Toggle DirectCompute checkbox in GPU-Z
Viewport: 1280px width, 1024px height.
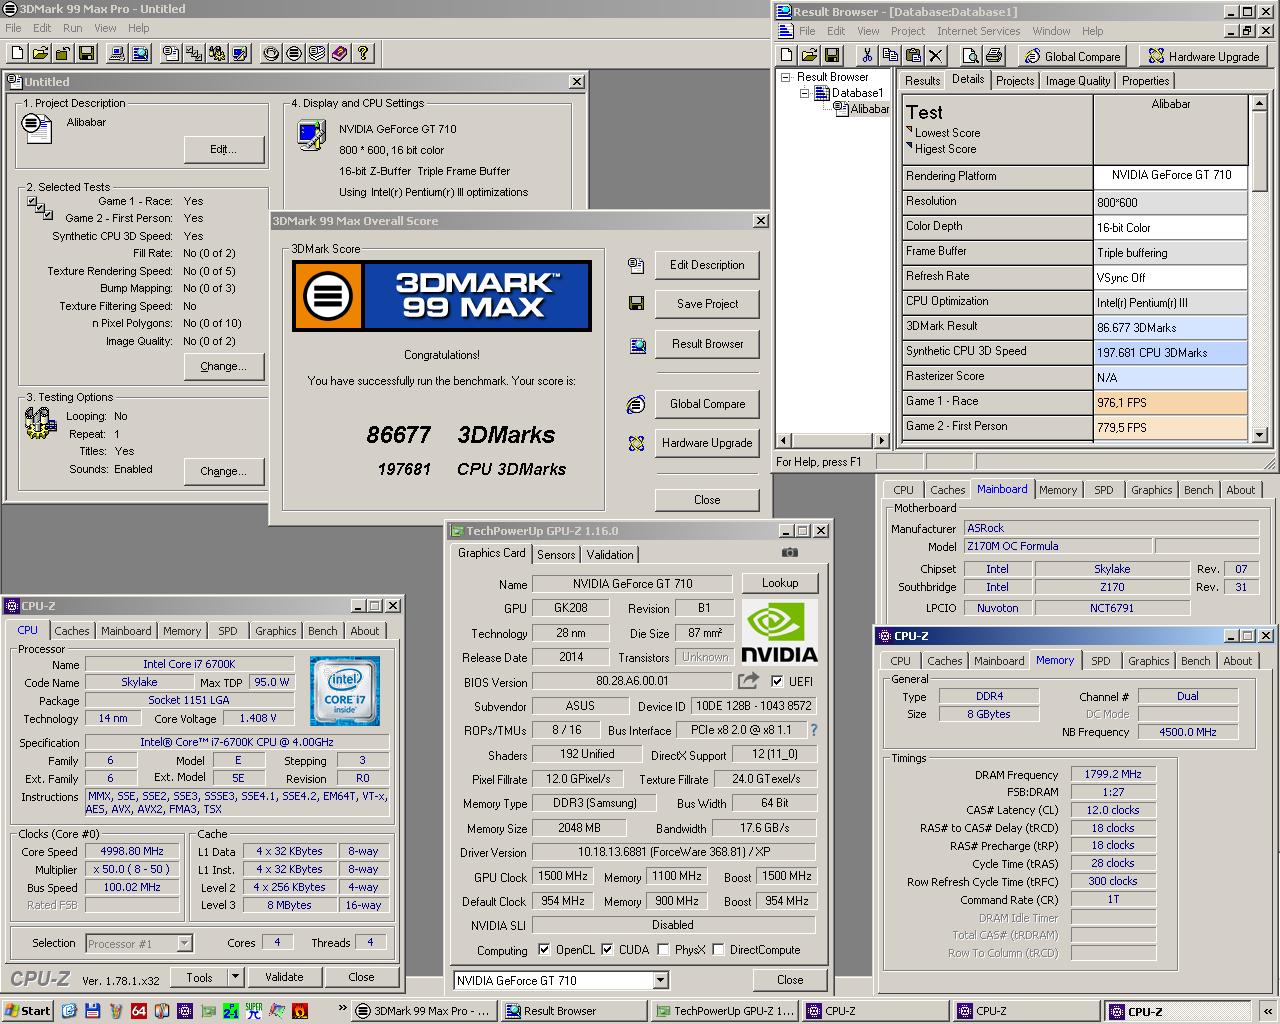tap(718, 950)
